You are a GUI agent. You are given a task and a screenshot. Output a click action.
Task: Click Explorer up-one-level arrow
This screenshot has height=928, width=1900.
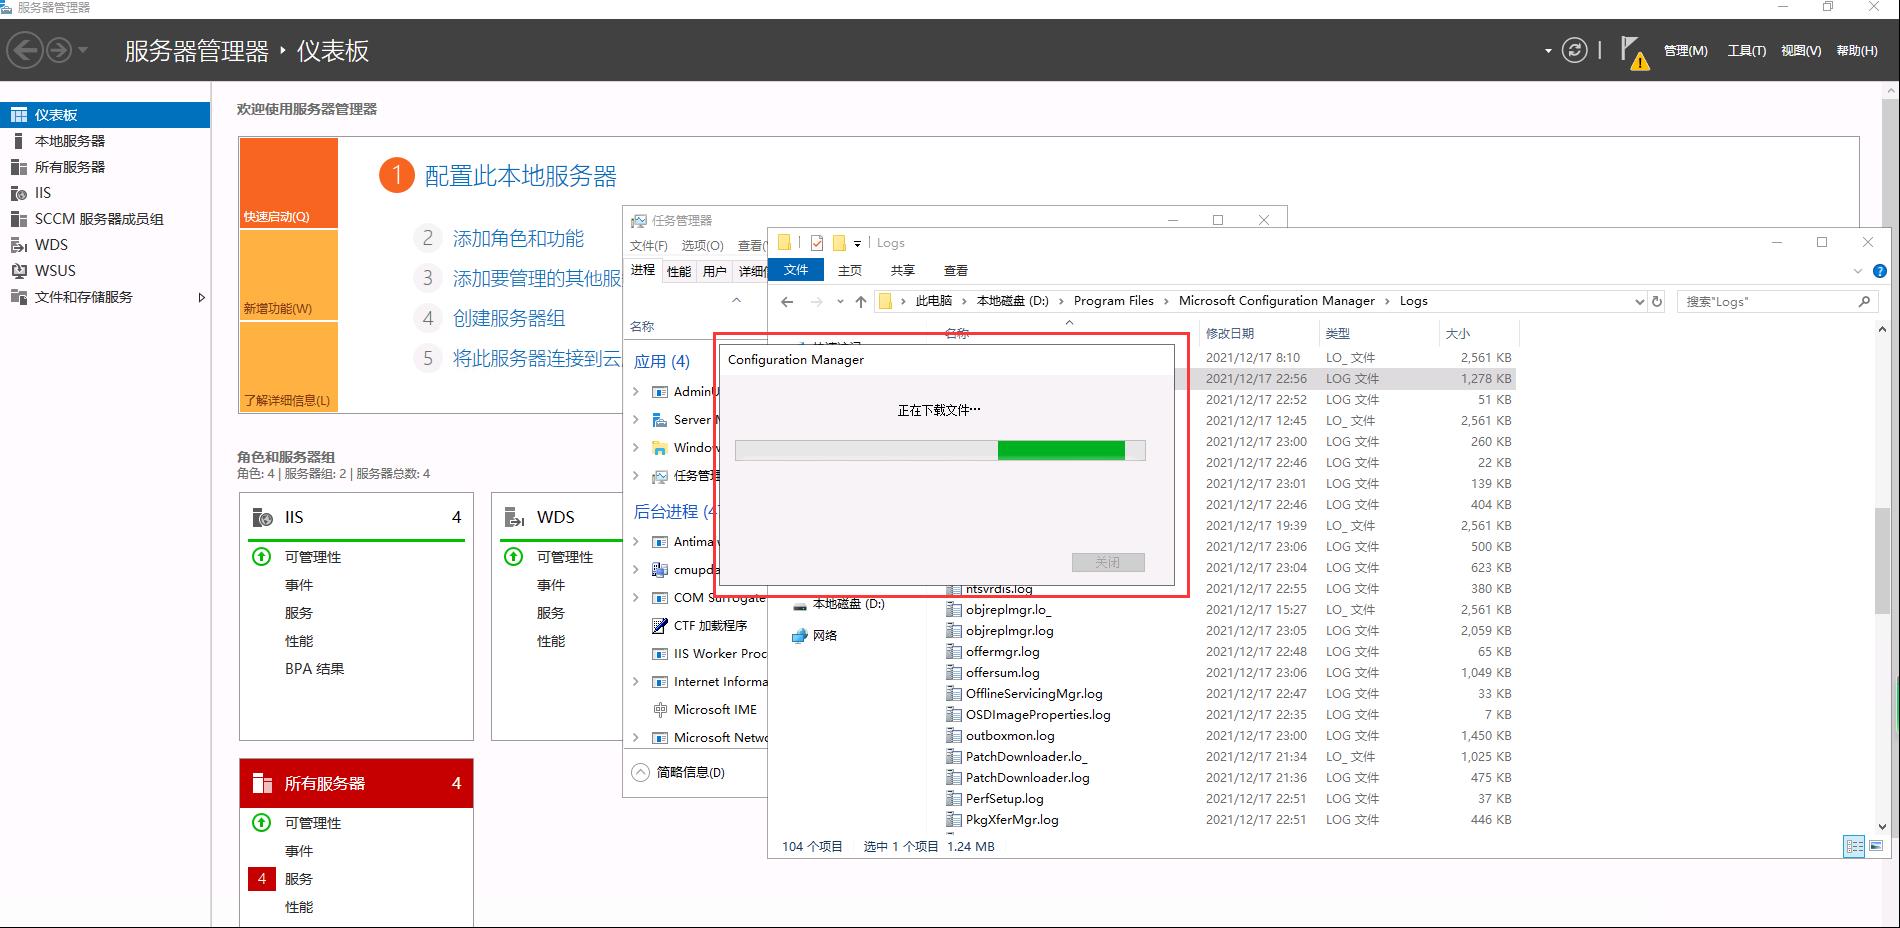(861, 302)
